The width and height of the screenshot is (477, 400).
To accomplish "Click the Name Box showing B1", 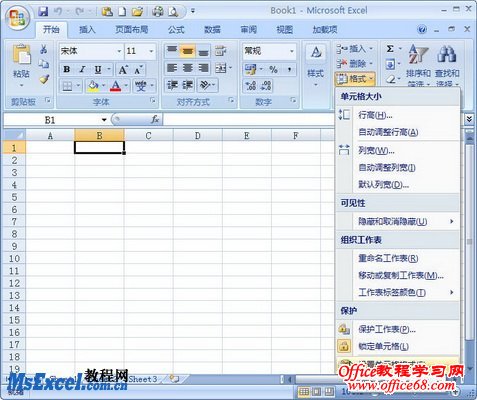I will [57, 120].
